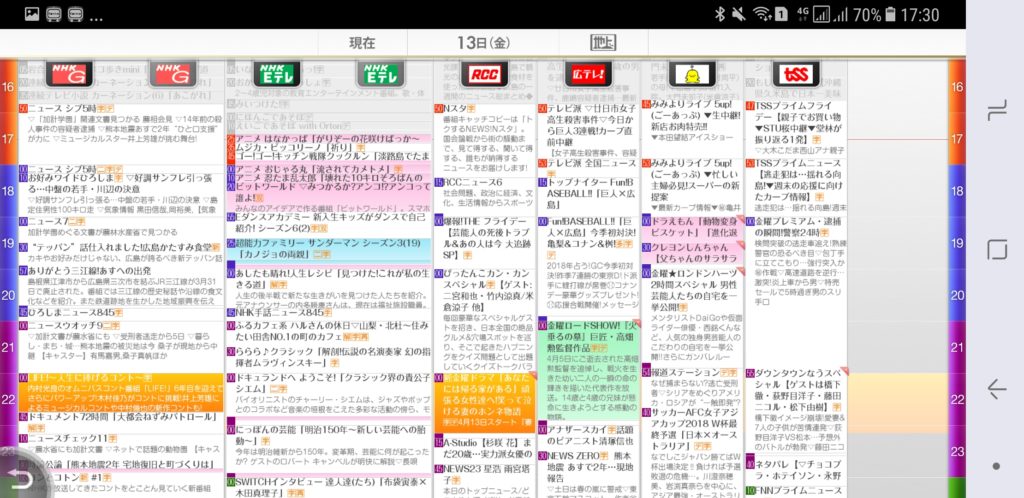Screen dimensions: 1024x498
Task: Open the recent apps navigation button
Action: [996, 110]
